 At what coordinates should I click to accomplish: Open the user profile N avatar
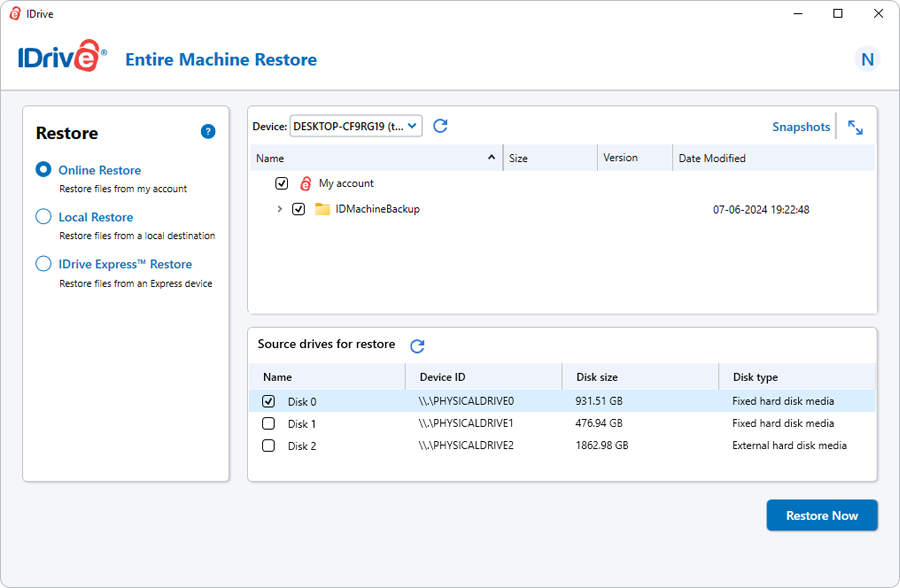tap(867, 59)
